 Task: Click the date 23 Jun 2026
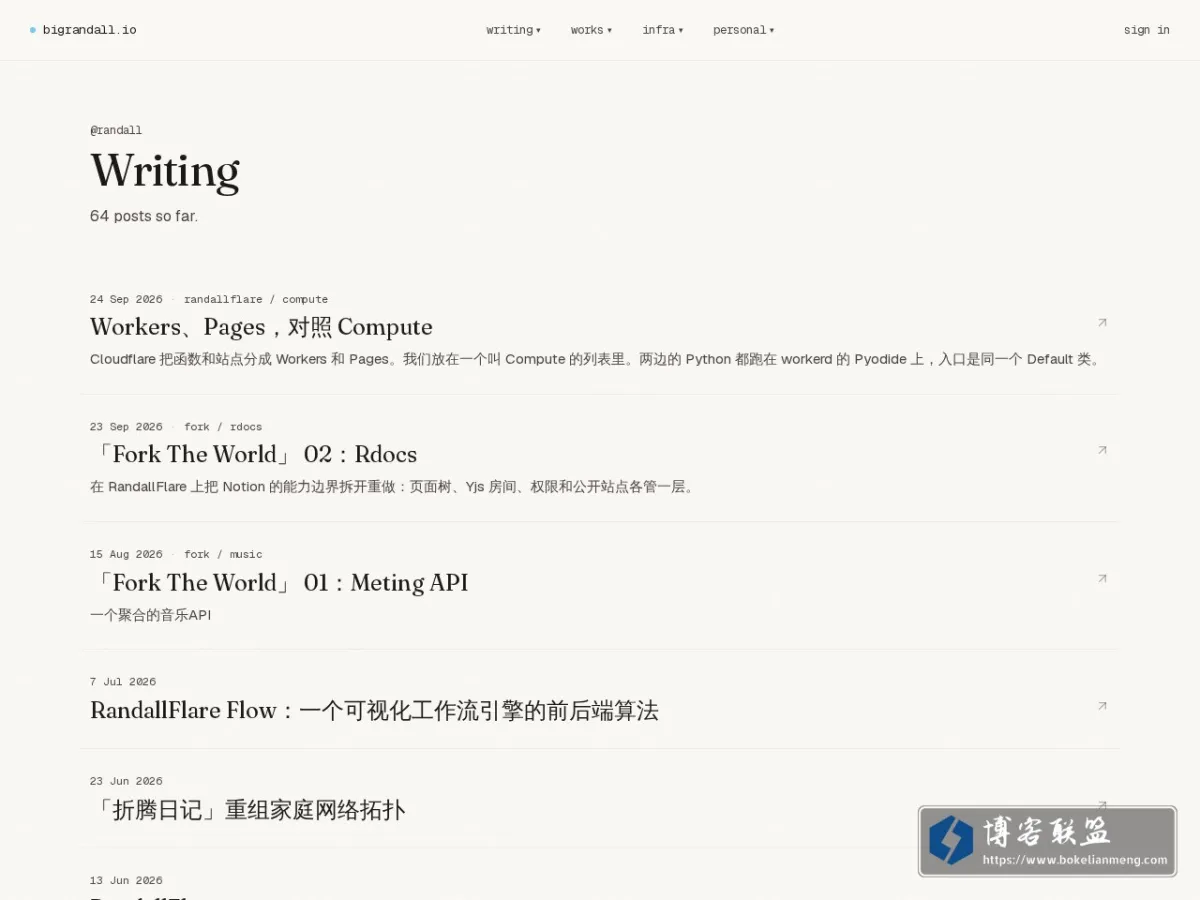(126, 781)
